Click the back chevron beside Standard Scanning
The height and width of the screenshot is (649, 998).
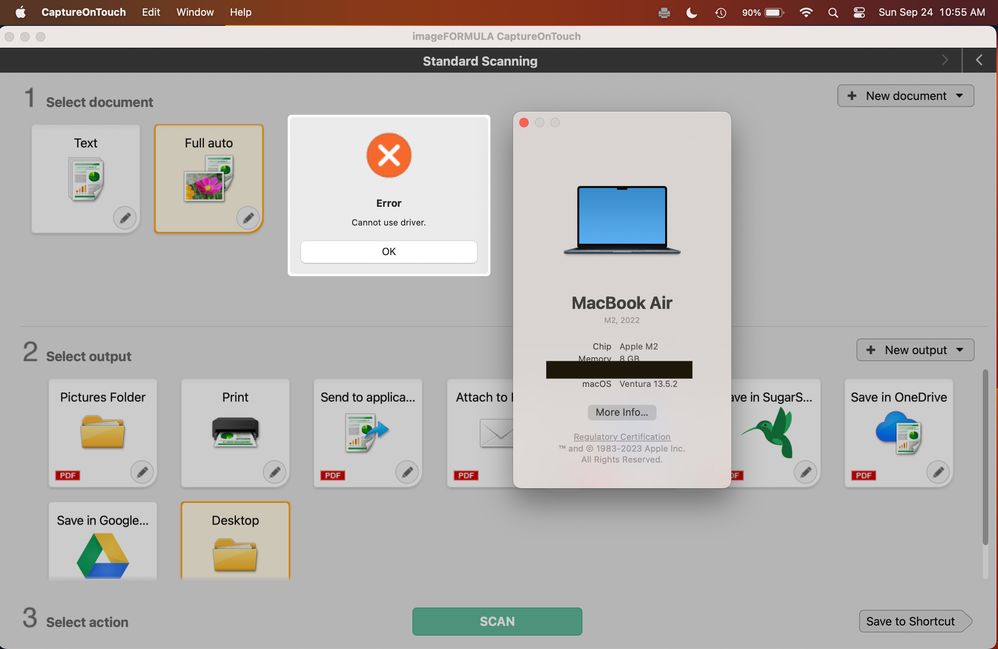979,59
